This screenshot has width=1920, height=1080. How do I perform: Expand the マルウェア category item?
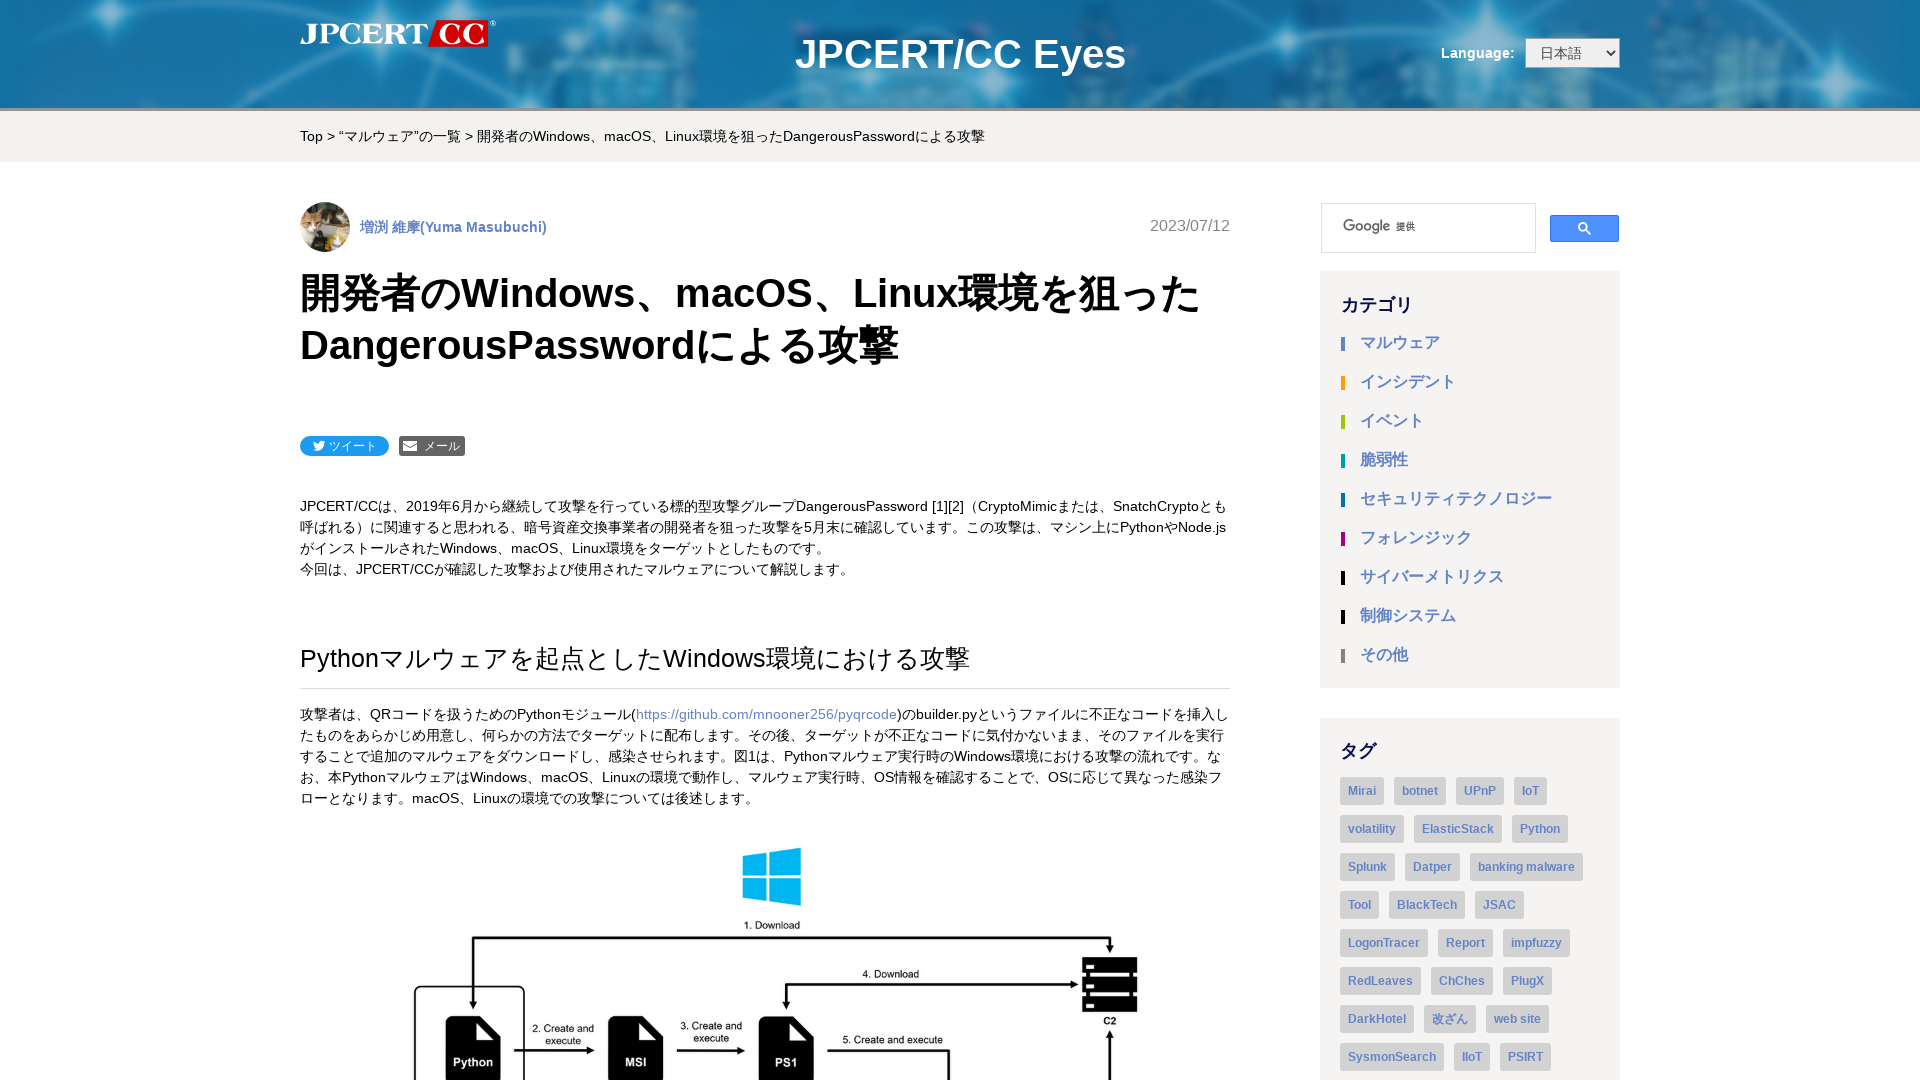(1400, 342)
